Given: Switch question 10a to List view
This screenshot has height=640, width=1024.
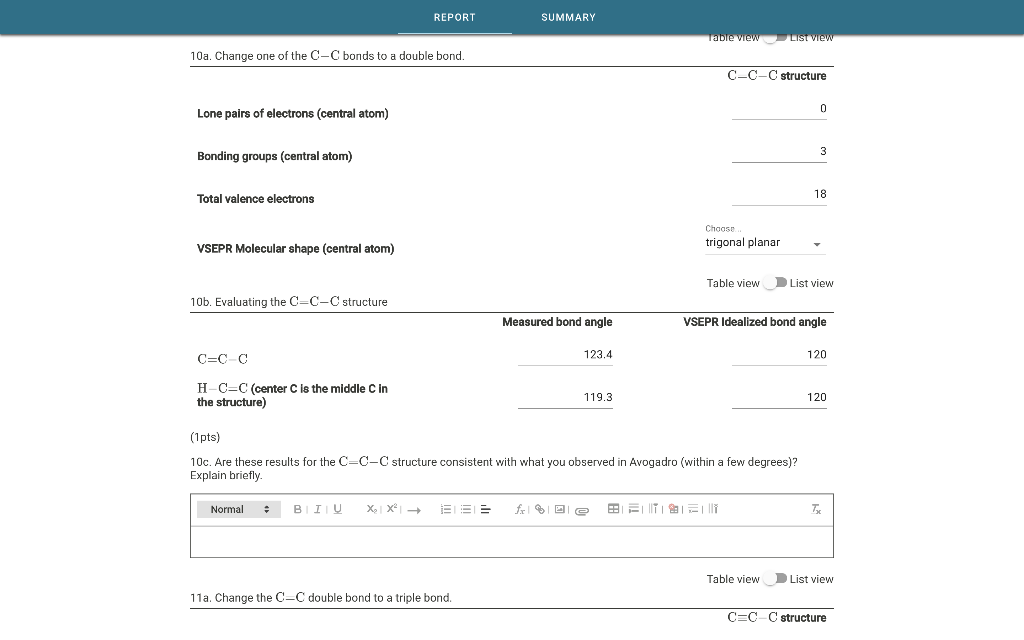Looking at the screenshot, I should 775,36.
